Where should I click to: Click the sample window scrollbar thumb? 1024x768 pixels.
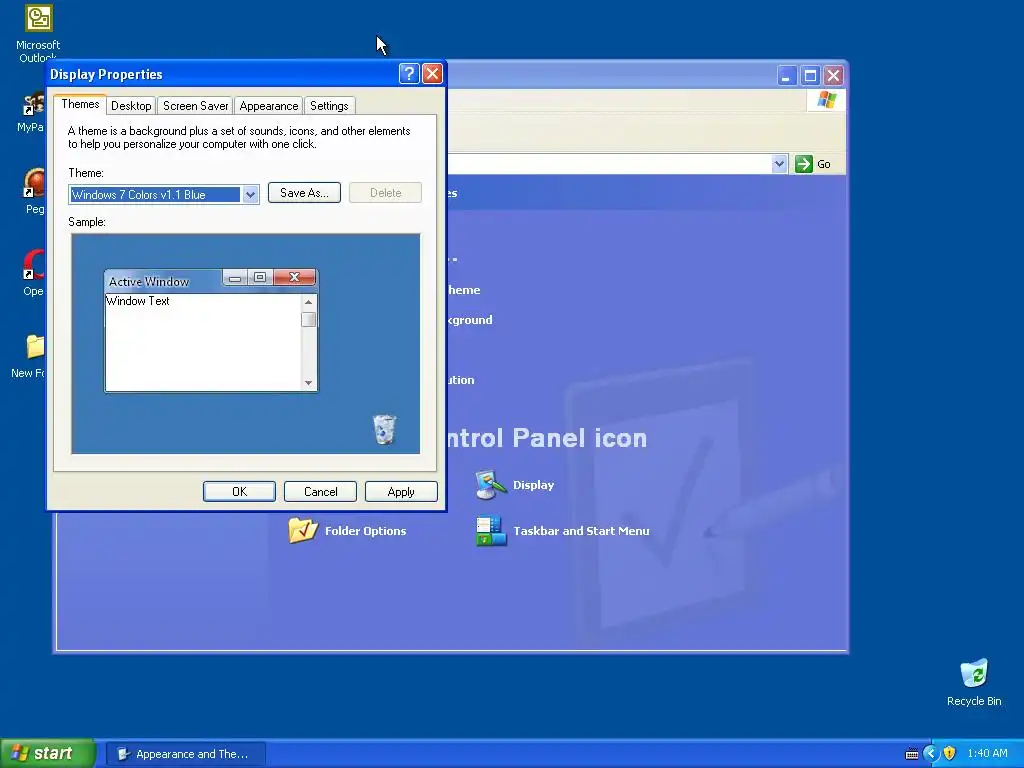pos(308,319)
